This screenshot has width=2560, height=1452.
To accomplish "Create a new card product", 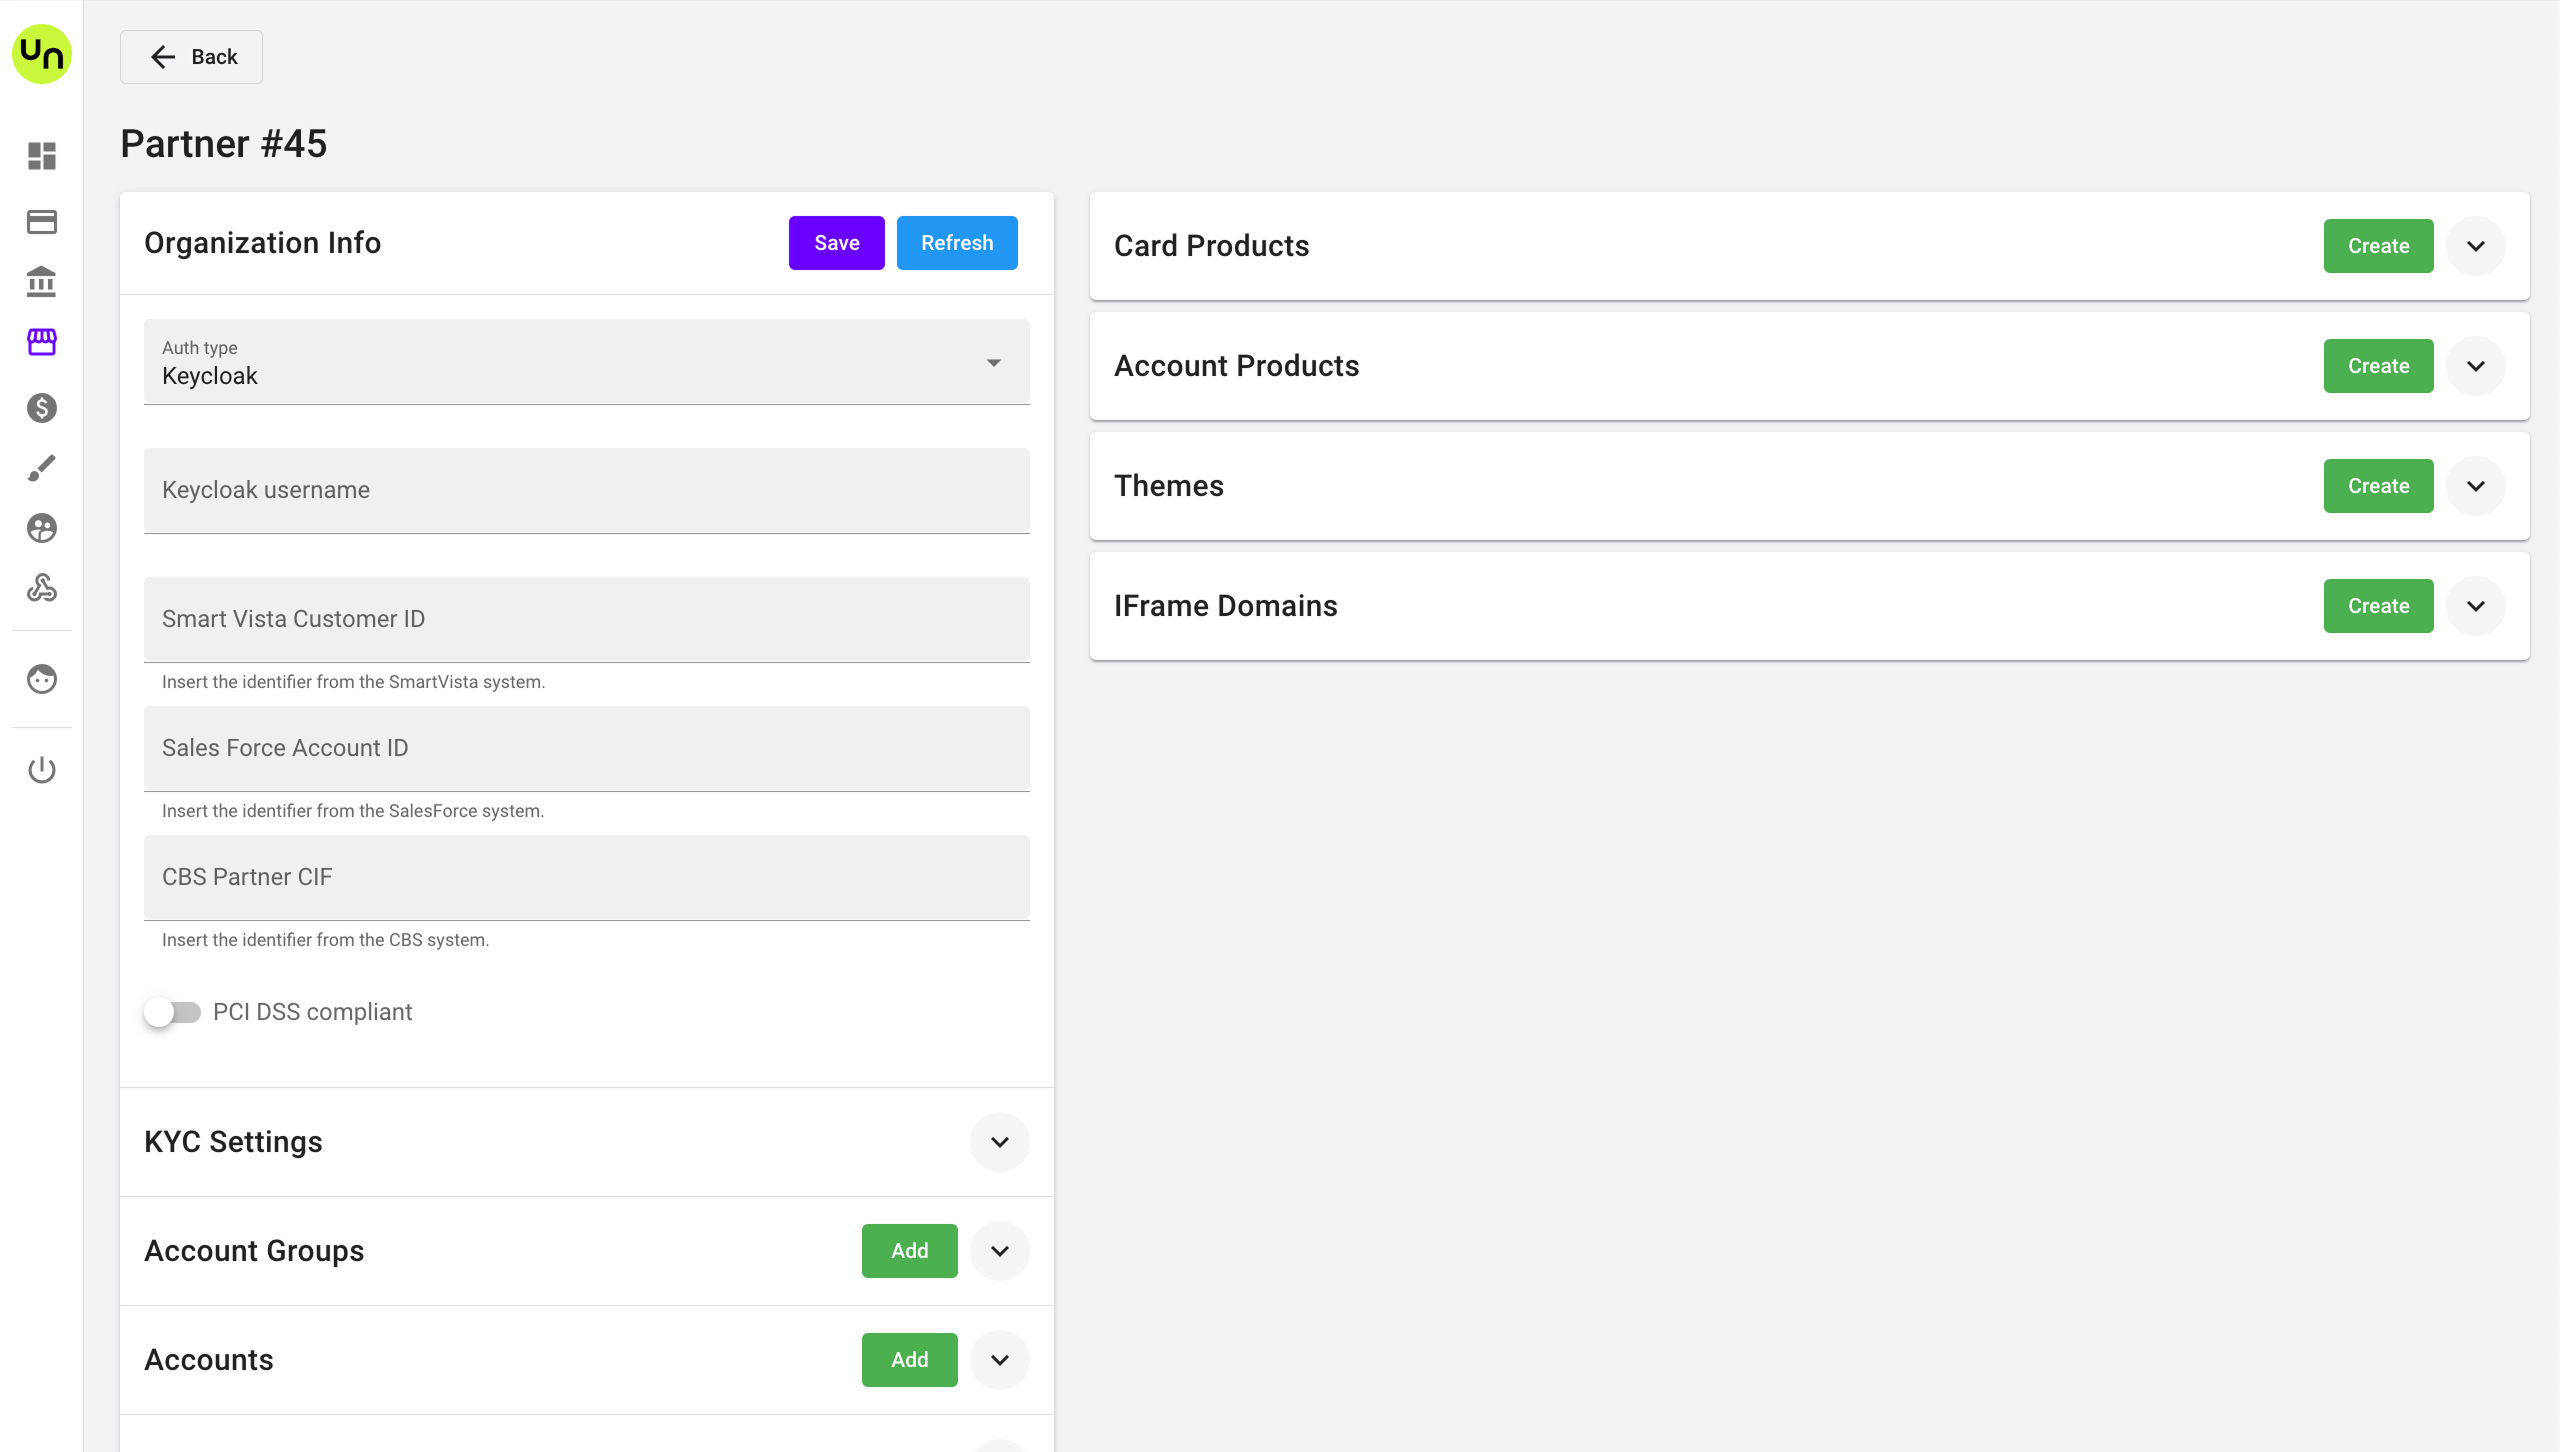I will (2379, 246).
